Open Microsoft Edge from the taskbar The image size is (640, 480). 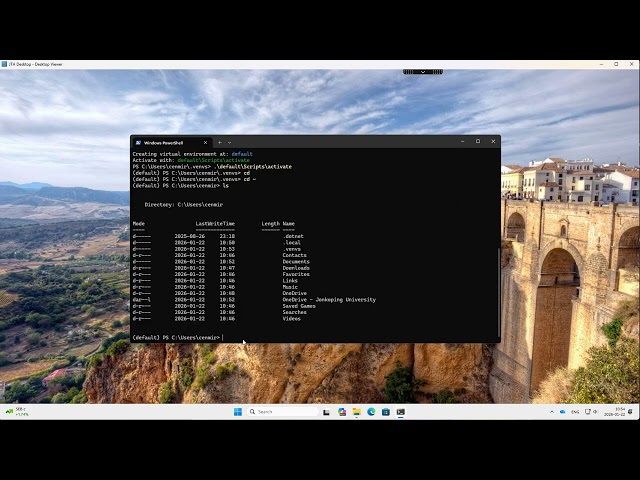371,412
